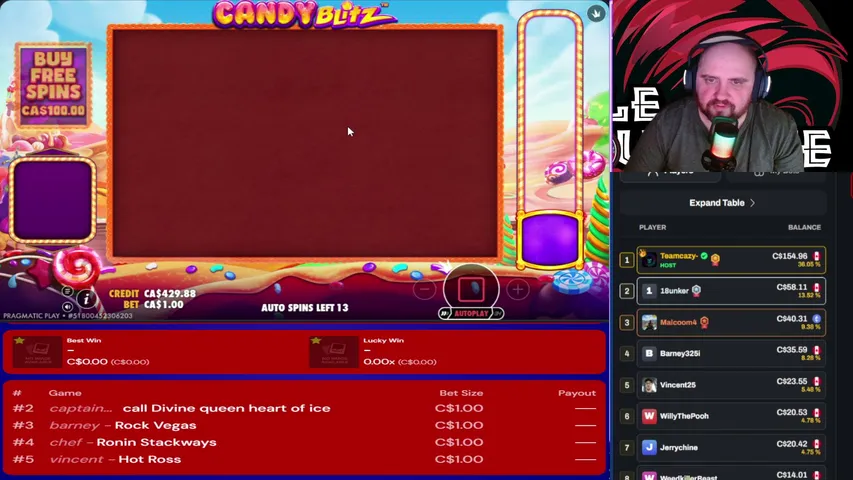
Task: Click Ethereum currency icon in Malcoom4 row
Action: pyautogui.click(x=817, y=319)
